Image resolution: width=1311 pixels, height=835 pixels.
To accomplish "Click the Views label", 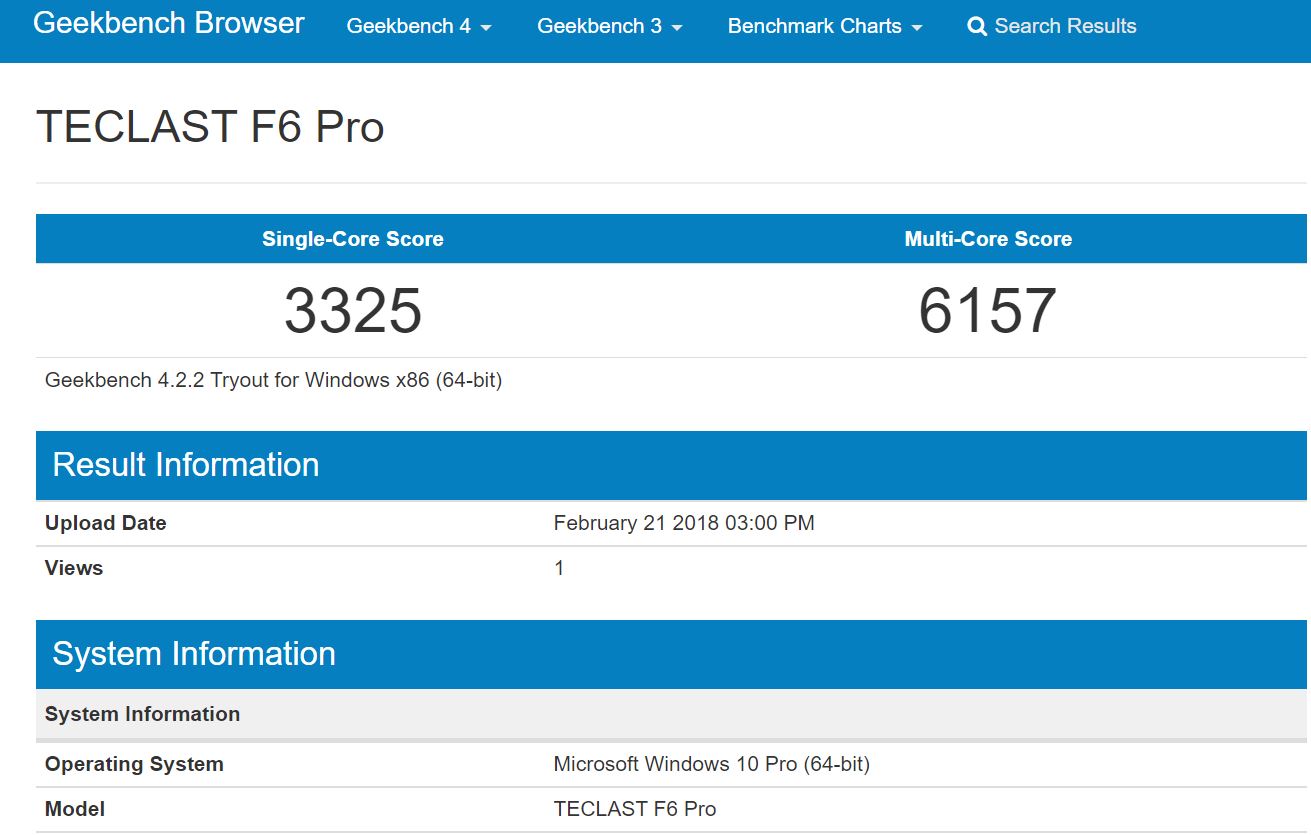I will (x=74, y=568).
